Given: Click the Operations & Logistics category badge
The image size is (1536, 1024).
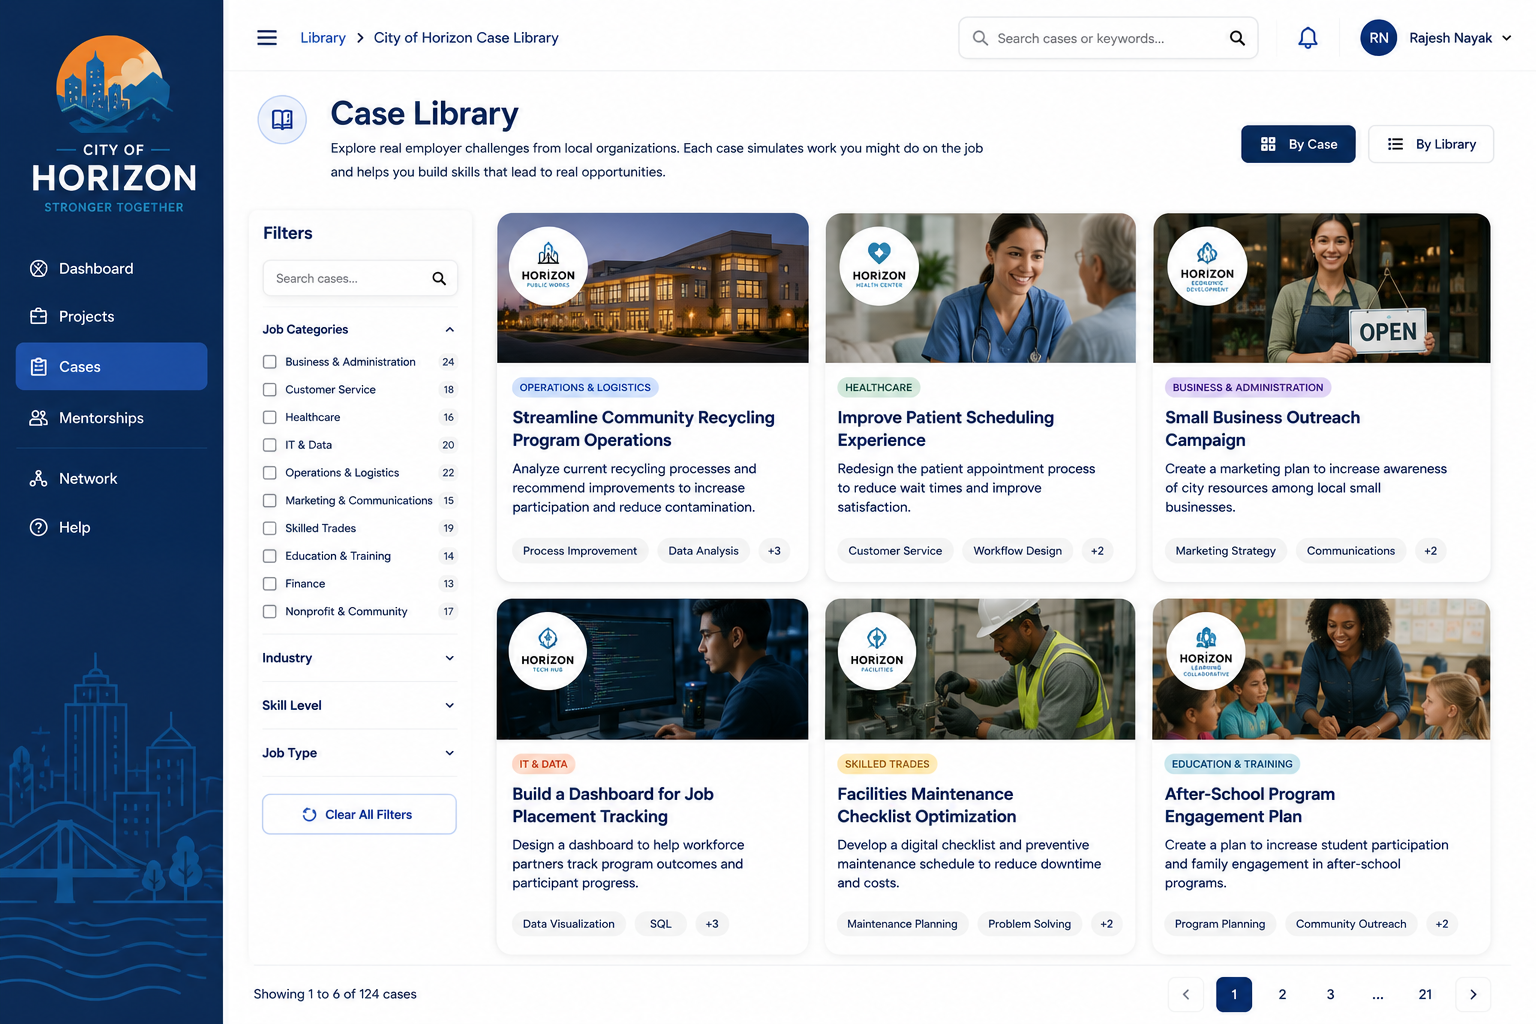Looking at the screenshot, I should (585, 388).
